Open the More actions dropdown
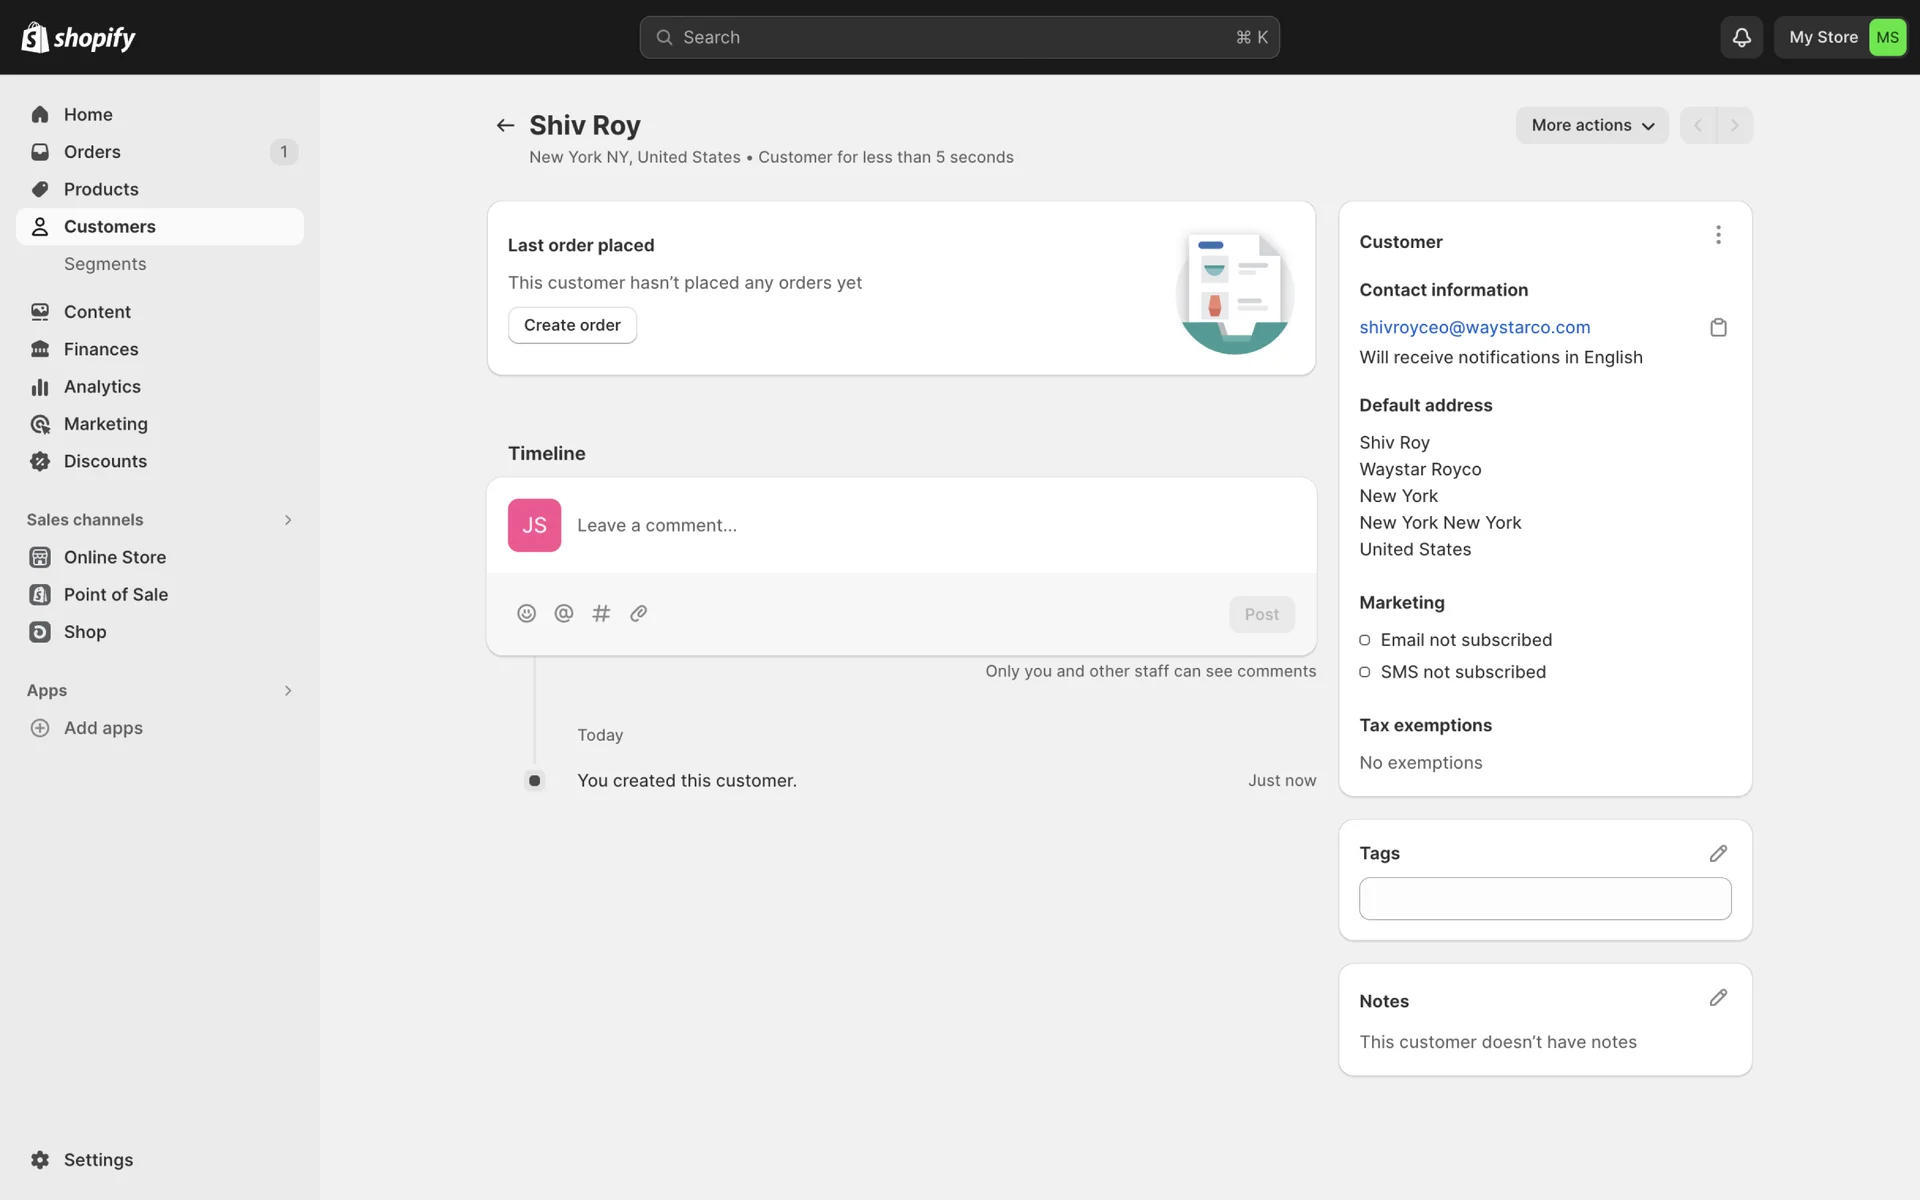 tap(1592, 125)
